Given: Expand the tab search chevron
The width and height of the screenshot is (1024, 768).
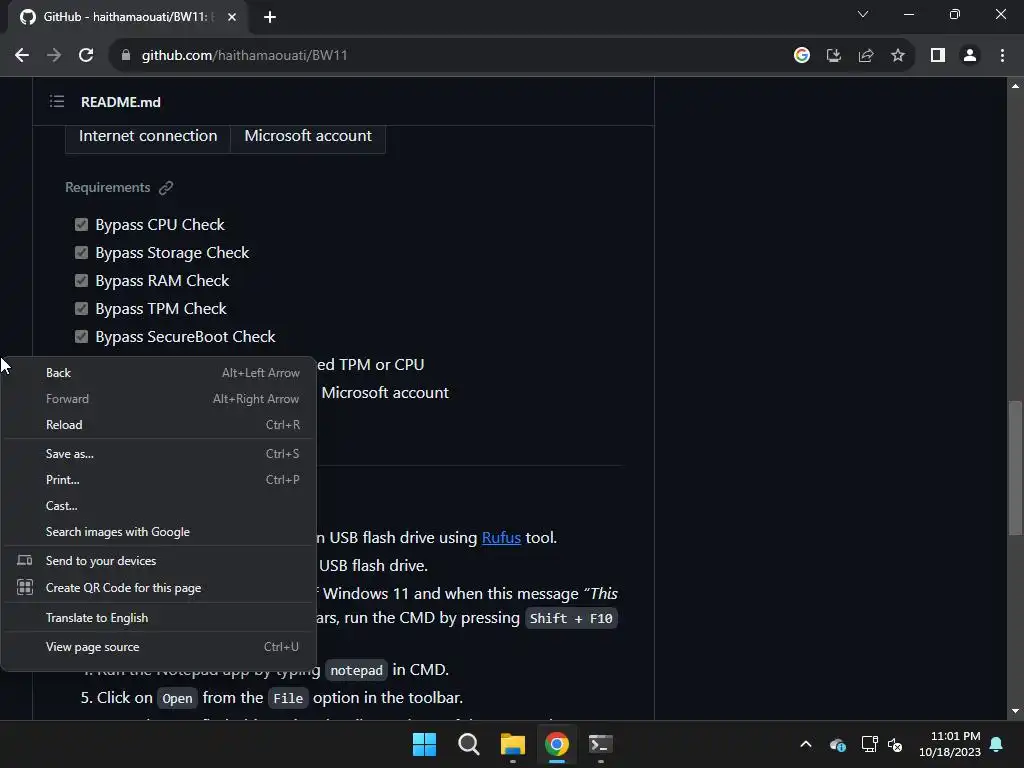Looking at the screenshot, I should tap(863, 14).
